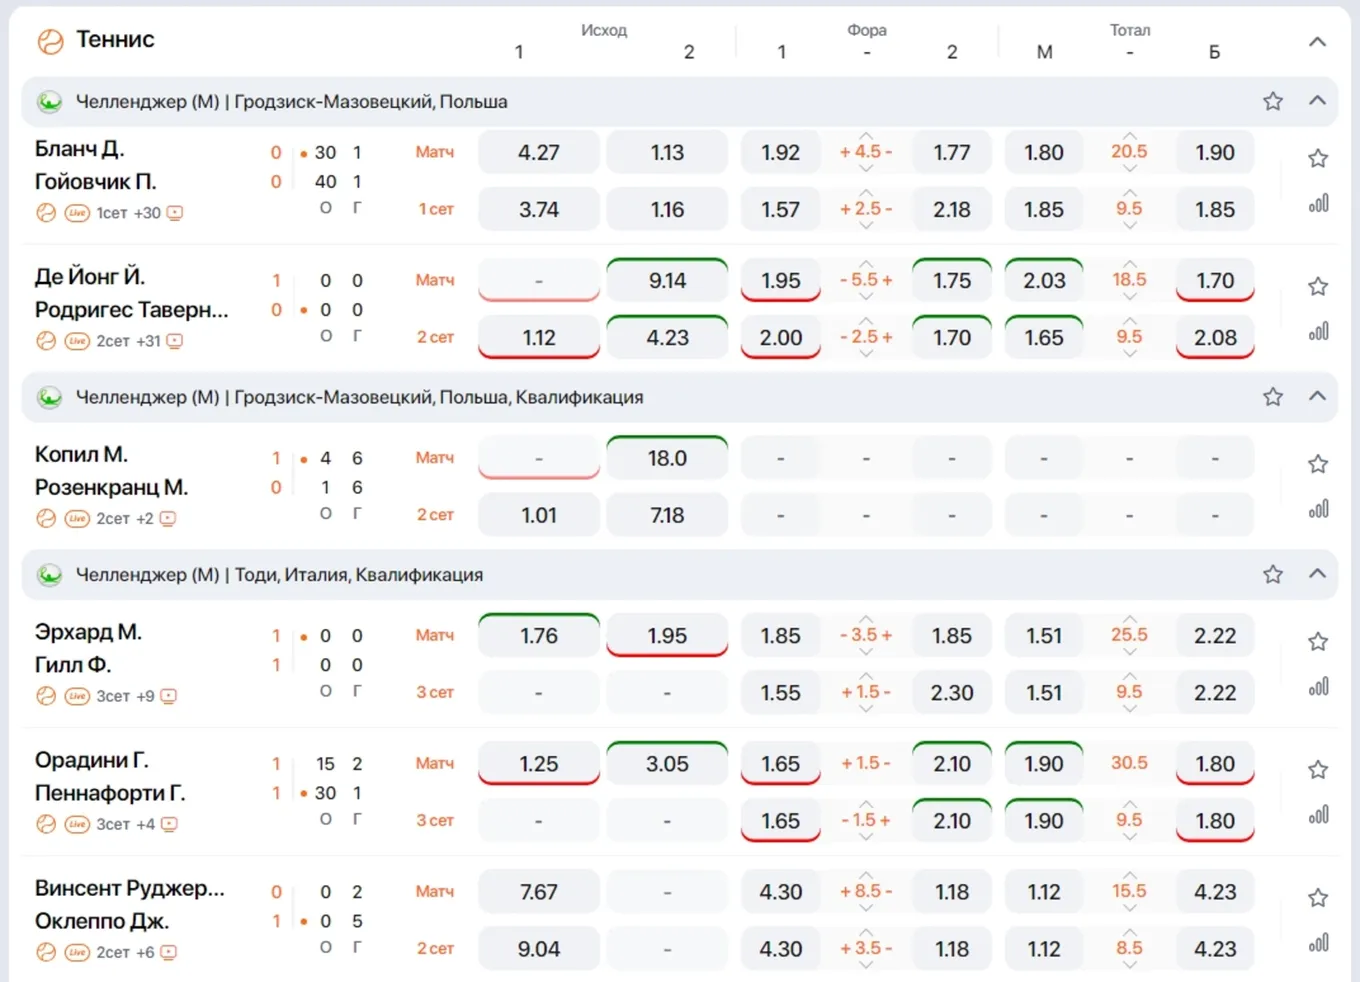This screenshot has width=1360, height=982.
Task: Add Орадини vs Пеннафорти match to favorites
Action: click(x=1318, y=769)
